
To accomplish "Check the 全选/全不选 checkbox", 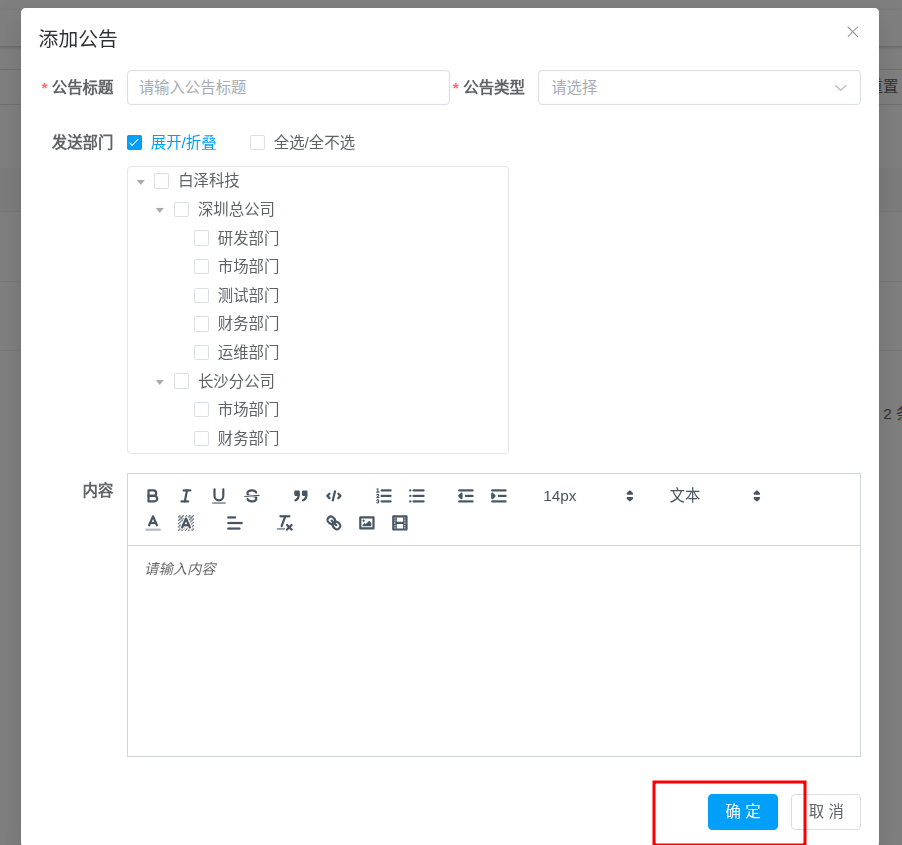I will [x=257, y=143].
